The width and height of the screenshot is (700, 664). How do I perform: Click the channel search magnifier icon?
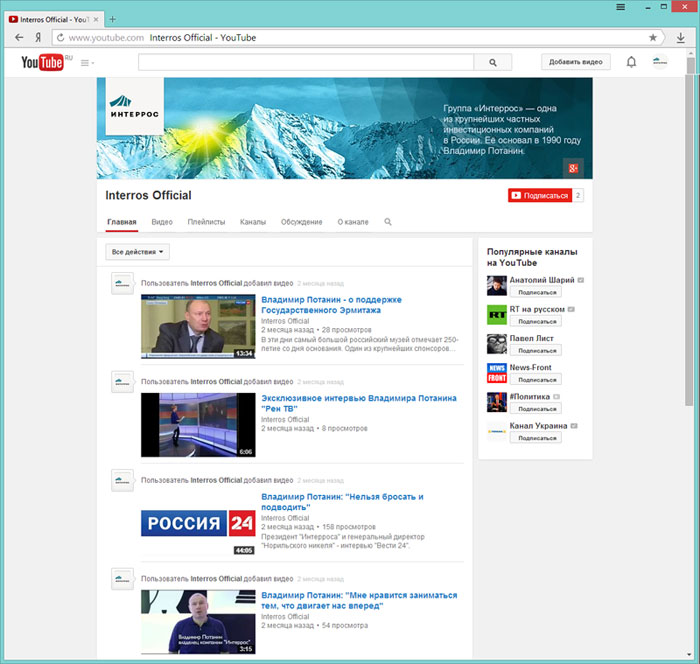[x=388, y=222]
